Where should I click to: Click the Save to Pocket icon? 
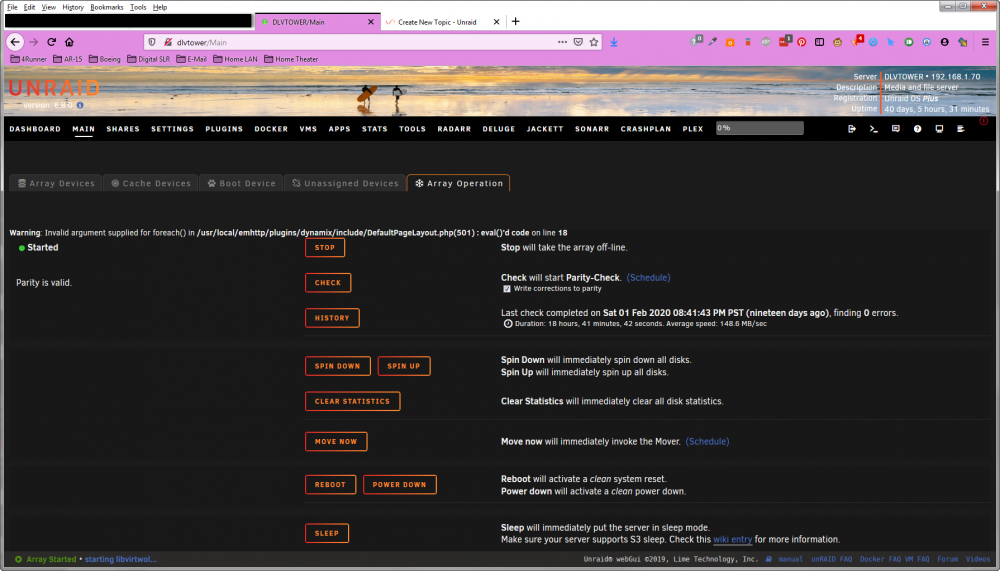pos(578,42)
